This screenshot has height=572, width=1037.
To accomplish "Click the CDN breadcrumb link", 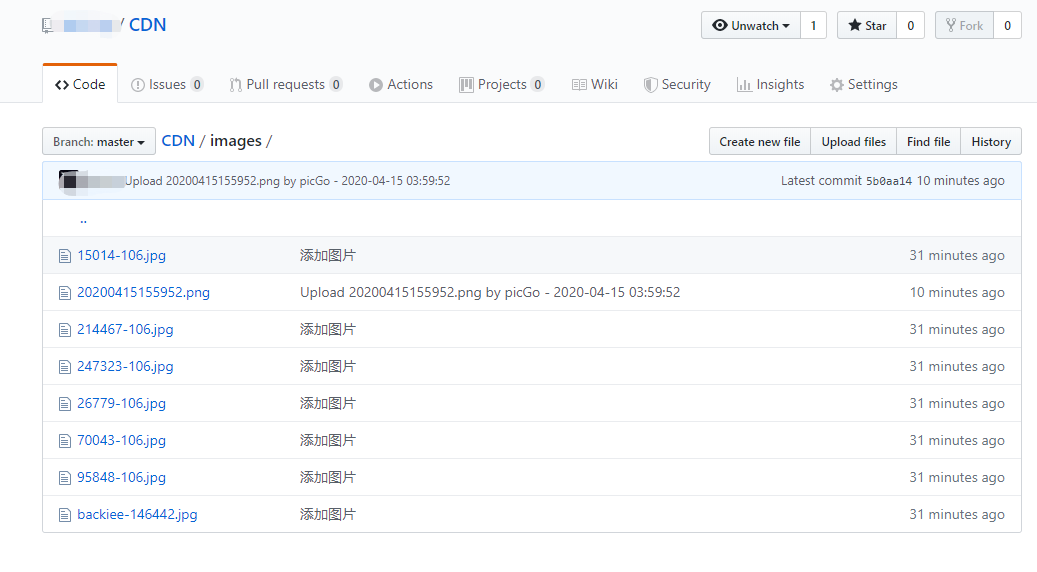I will pyautogui.click(x=178, y=141).
